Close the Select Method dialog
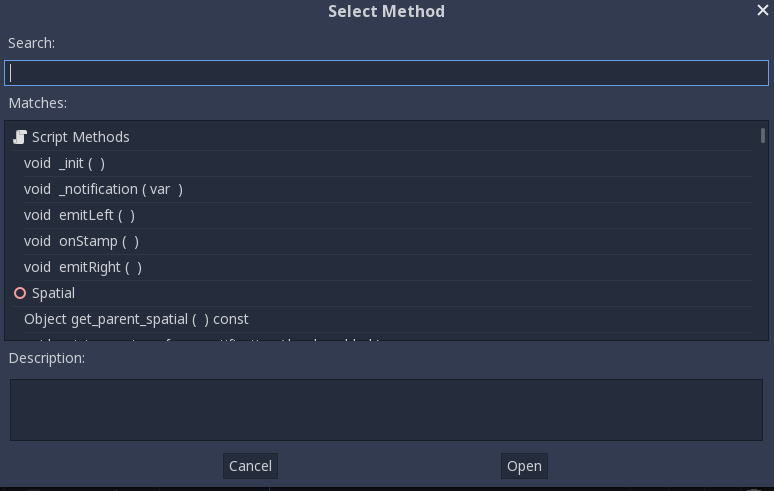This screenshot has width=774, height=491. coord(763,10)
